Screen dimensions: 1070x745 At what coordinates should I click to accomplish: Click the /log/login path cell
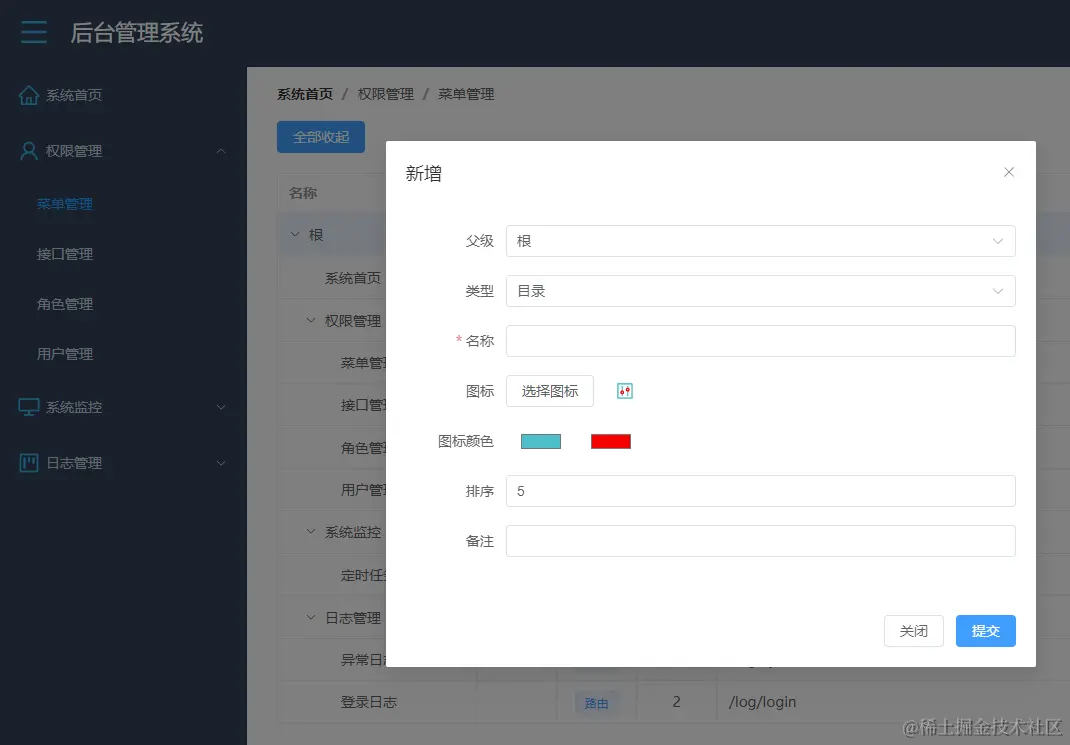click(x=762, y=702)
